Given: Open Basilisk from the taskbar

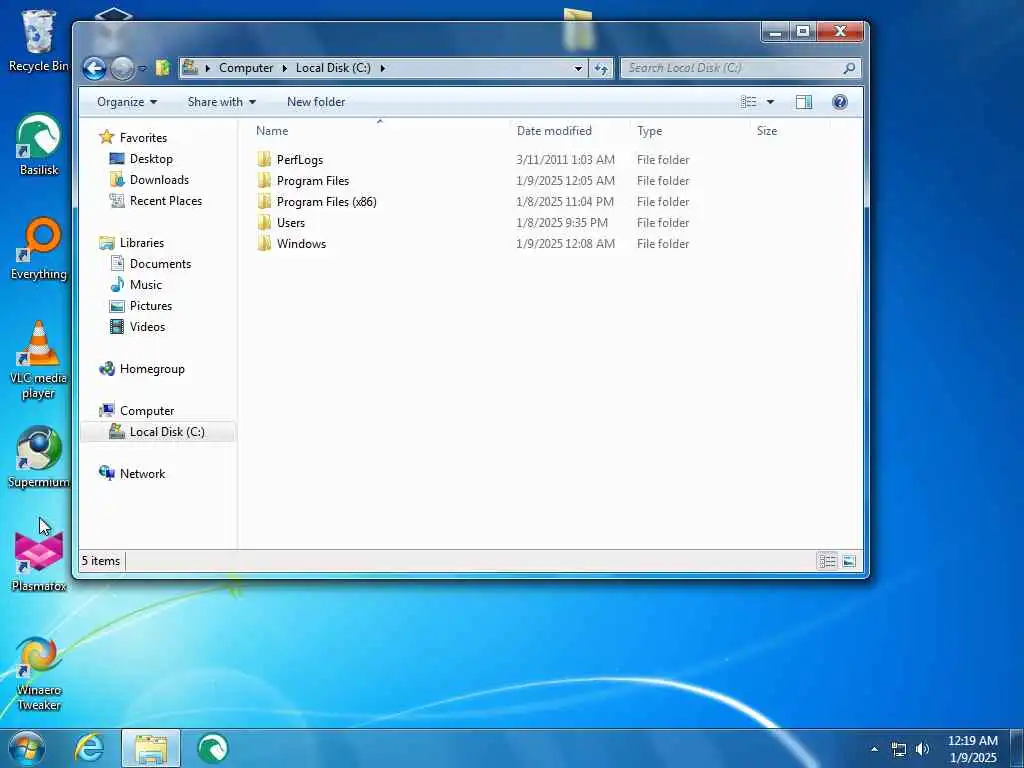Looking at the screenshot, I should 213,748.
